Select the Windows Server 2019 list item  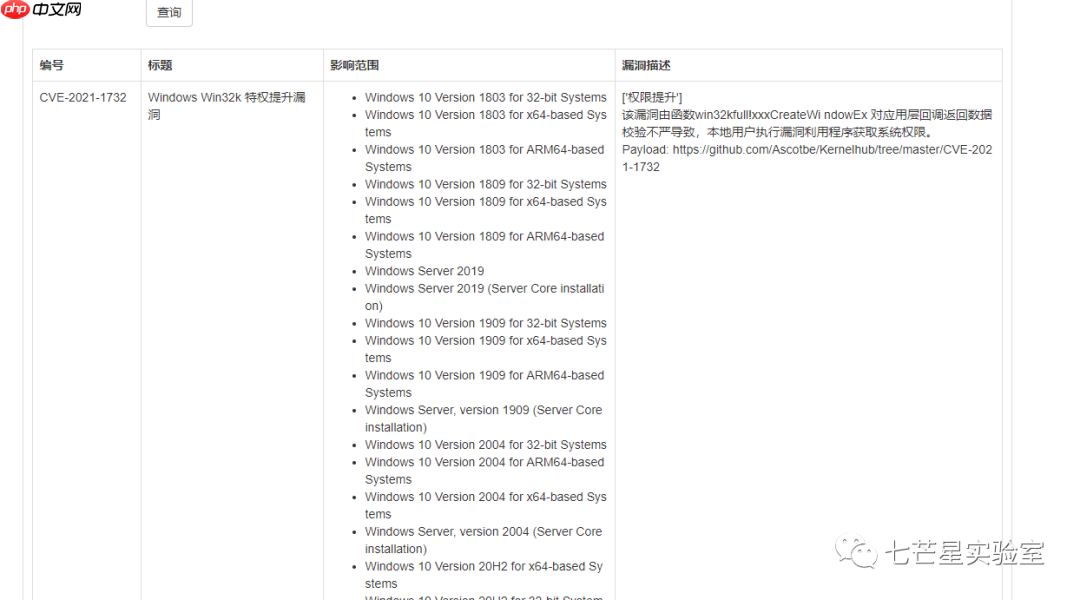(424, 270)
